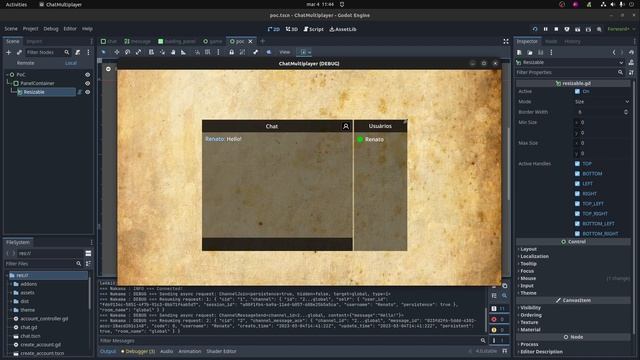
Task: Click chat users icon in game window
Action: pyautogui.click(x=346, y=126)
